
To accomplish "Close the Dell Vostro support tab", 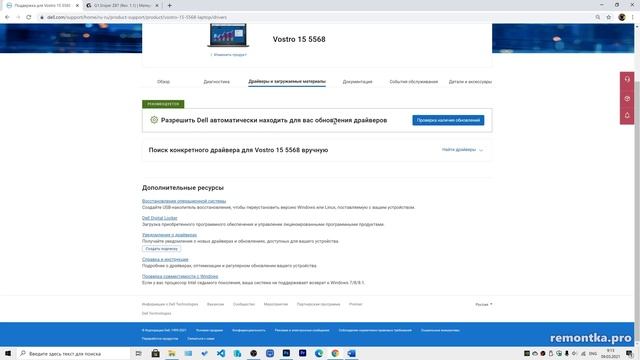I will pos(77,6).
